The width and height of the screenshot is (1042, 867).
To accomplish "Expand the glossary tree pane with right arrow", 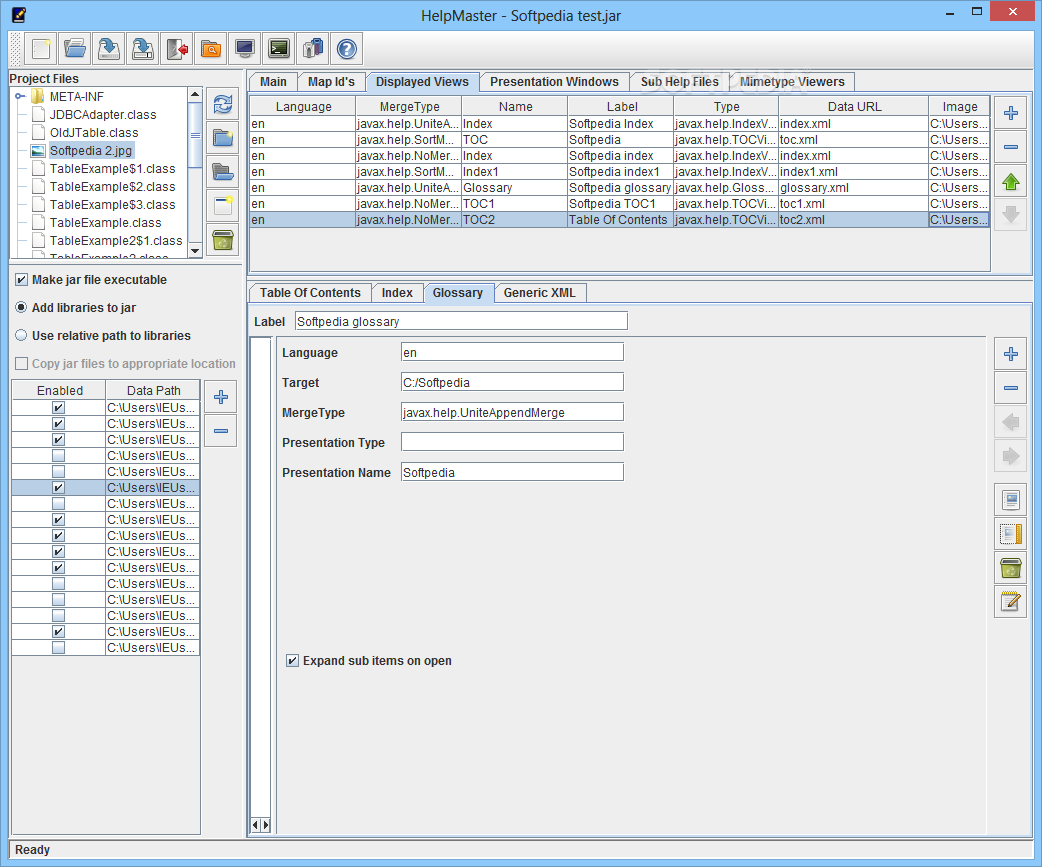I will pos(266,825).
